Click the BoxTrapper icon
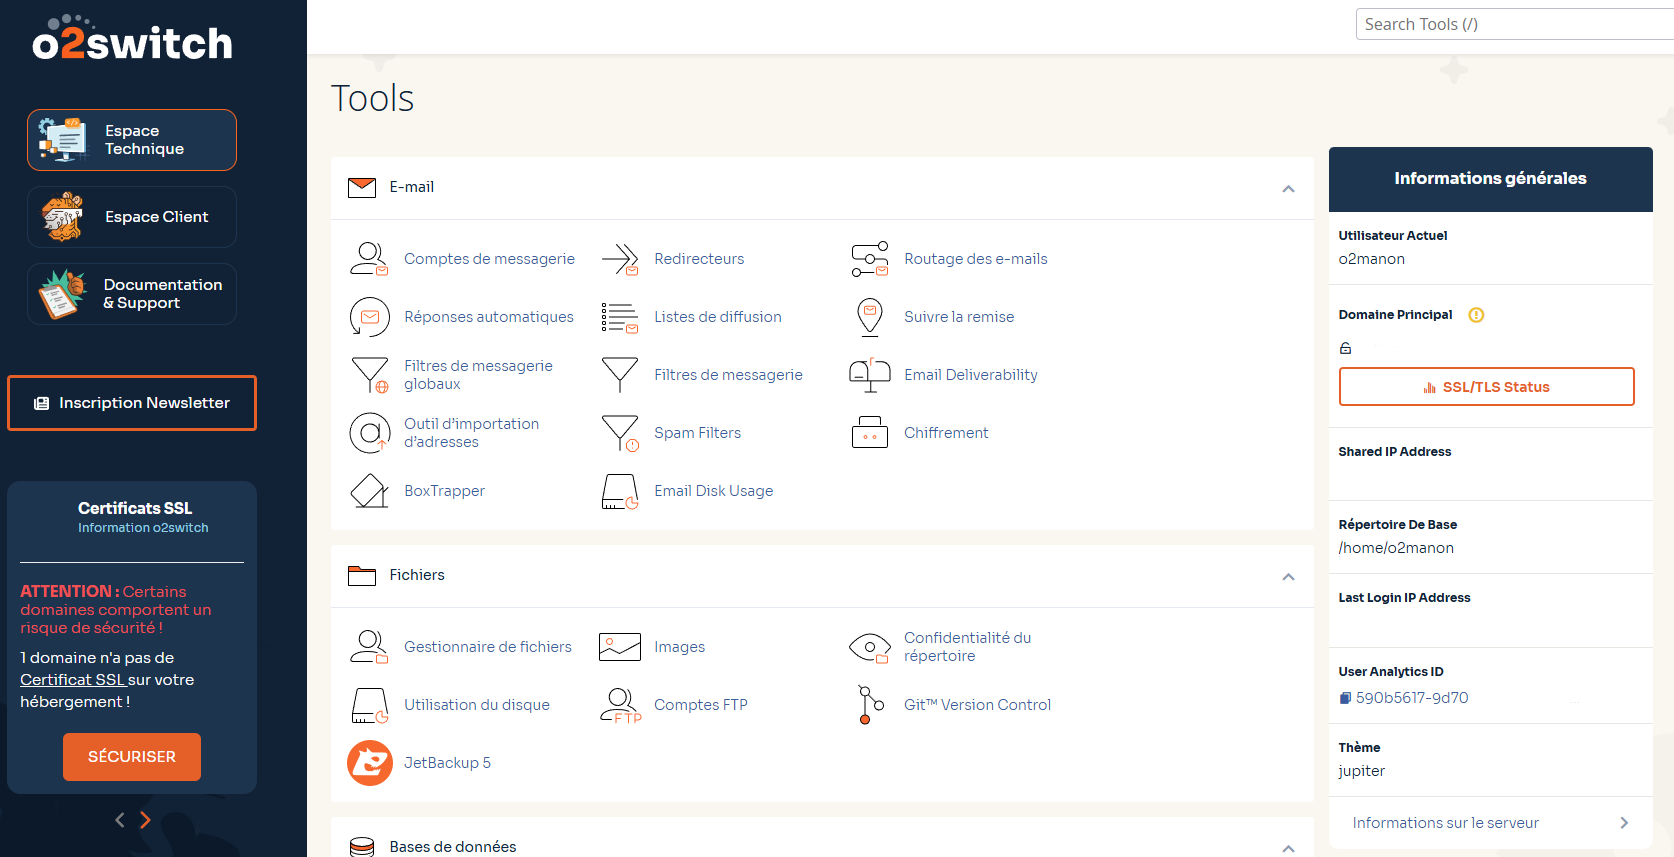 click(370, 491)
